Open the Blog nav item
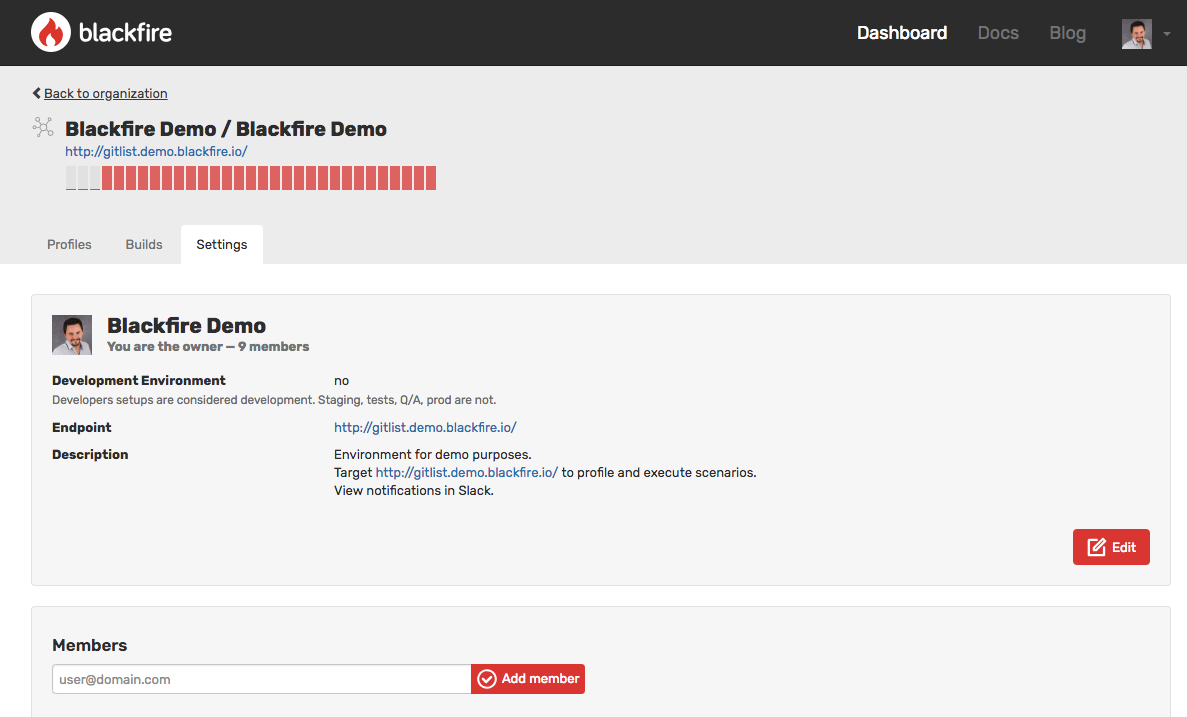Image resolution: width=1187 pixels, height=717 pixels. [1067, 33]
